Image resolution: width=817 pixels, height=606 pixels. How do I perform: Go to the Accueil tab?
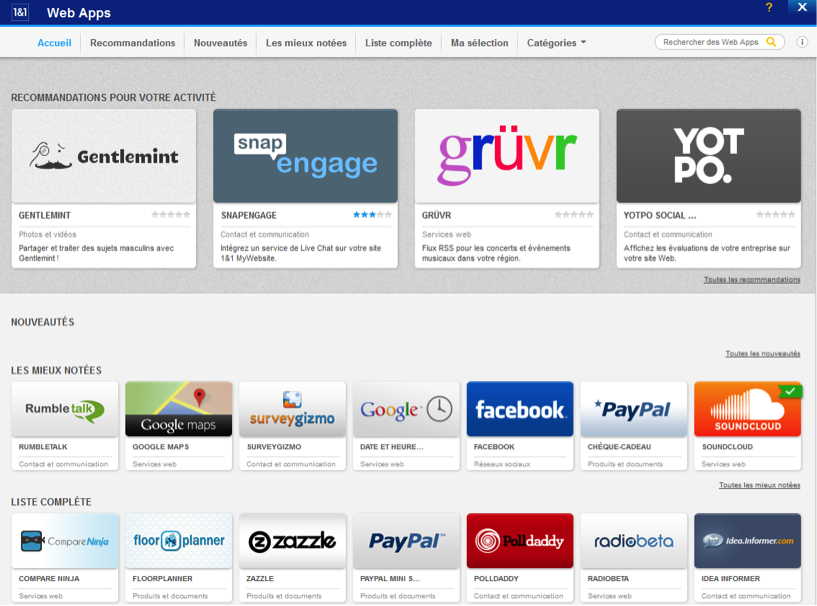pyautogui.click(x=54, y=43)
